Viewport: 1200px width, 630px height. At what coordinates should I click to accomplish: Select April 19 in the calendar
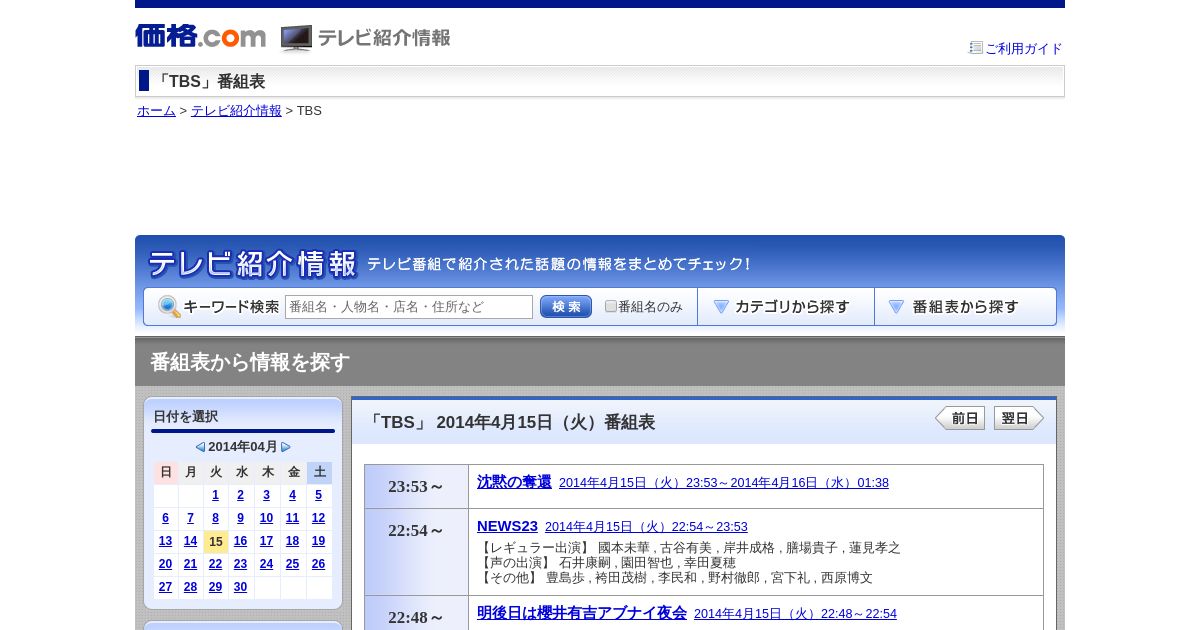coord(318,541)
